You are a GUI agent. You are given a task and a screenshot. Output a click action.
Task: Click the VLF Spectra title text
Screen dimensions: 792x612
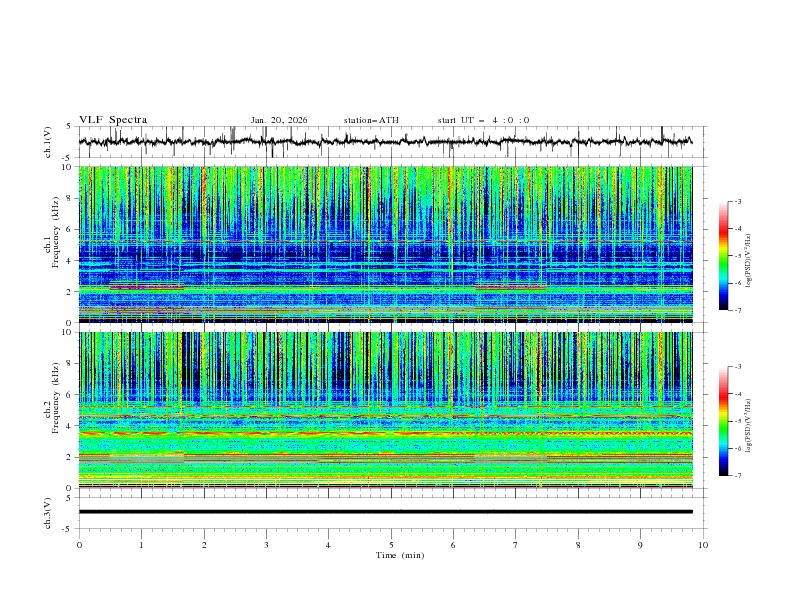[113, 120]
